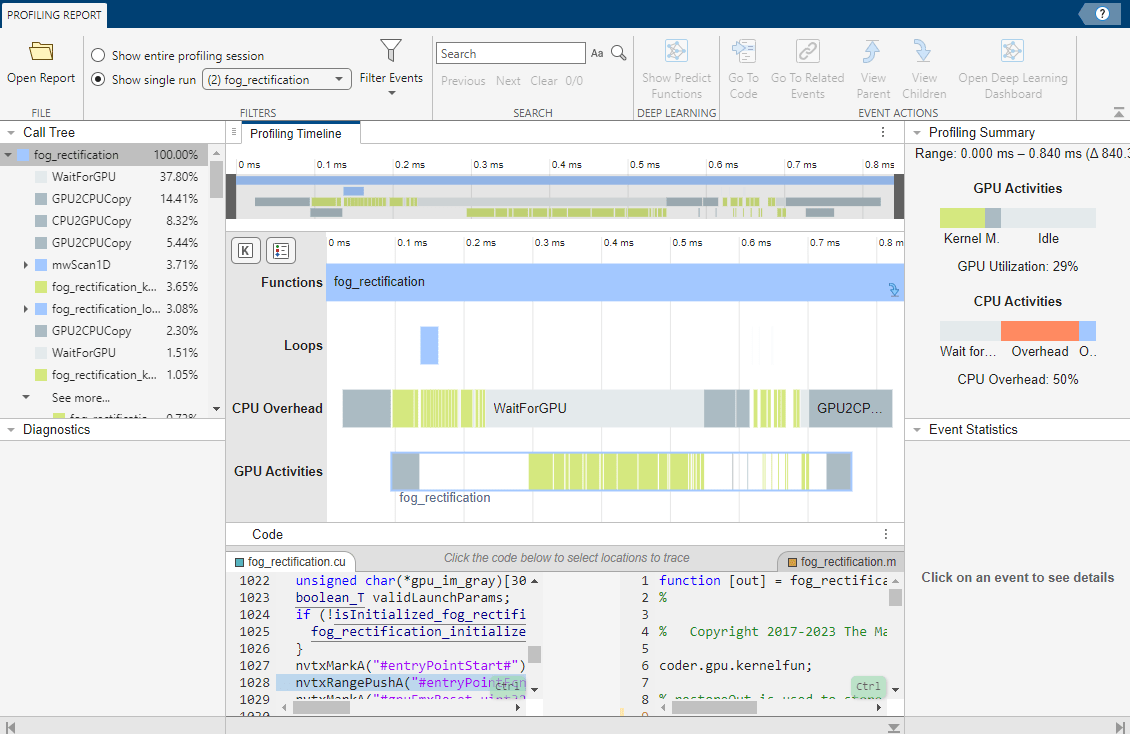The image size is (1130, 734).
Task: Open Code panel three-dot options menu
Action: pyautogui.click(x=885, y=534)
